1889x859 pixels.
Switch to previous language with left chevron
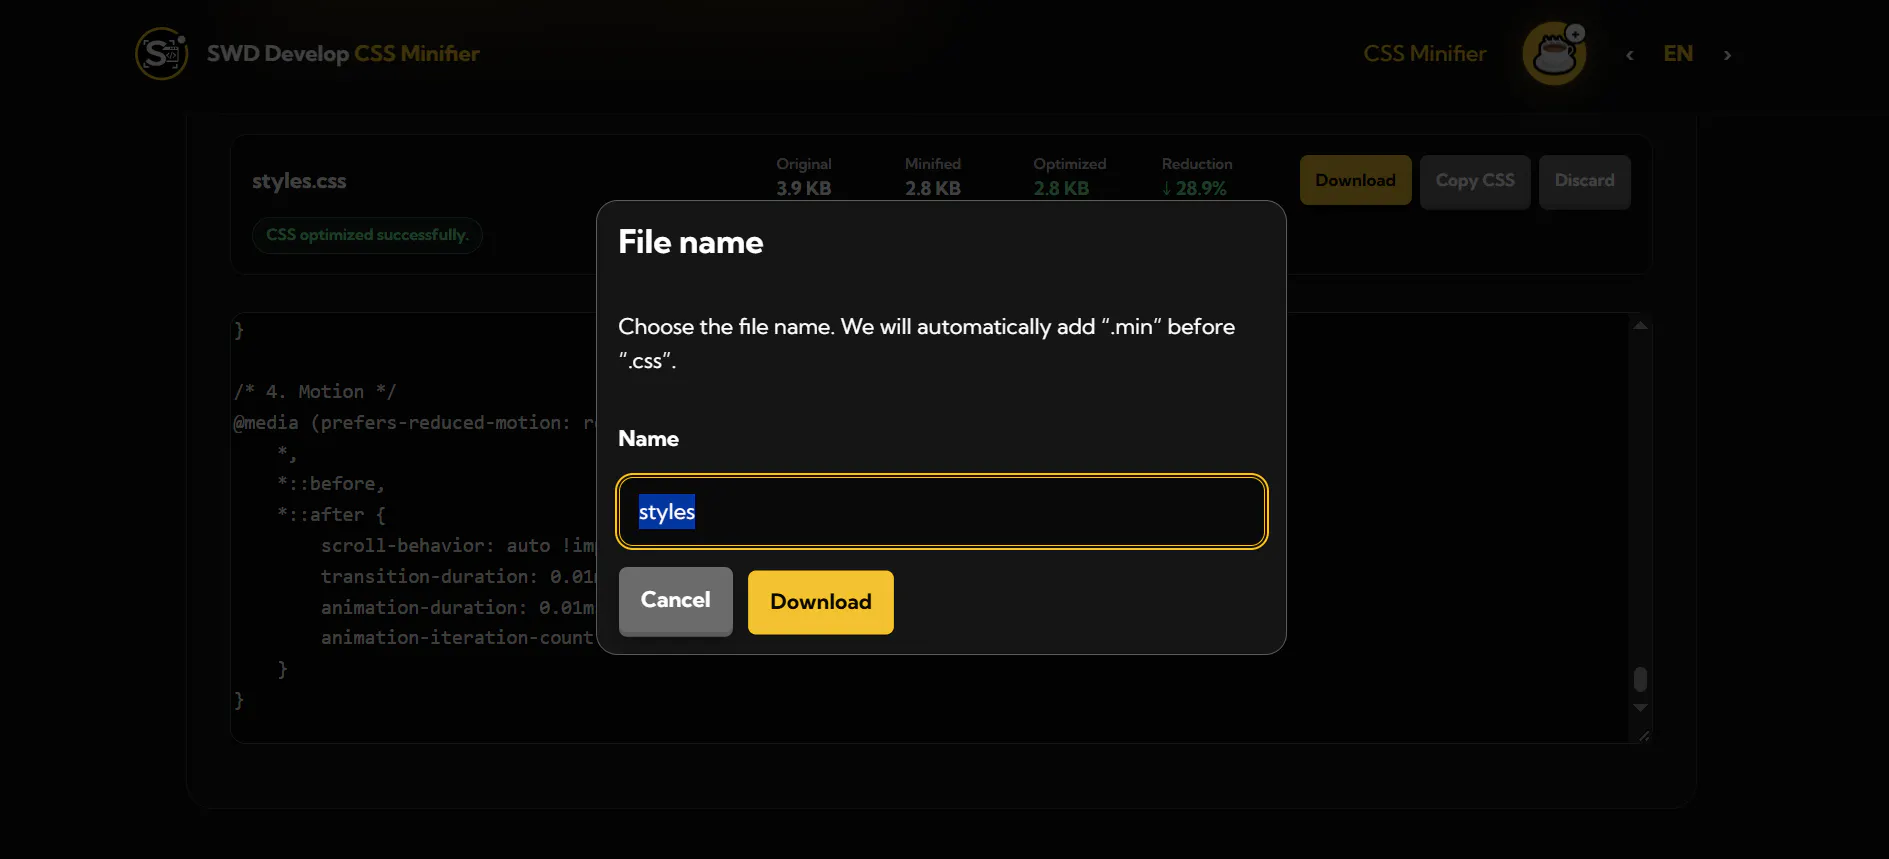point(1630,55)
